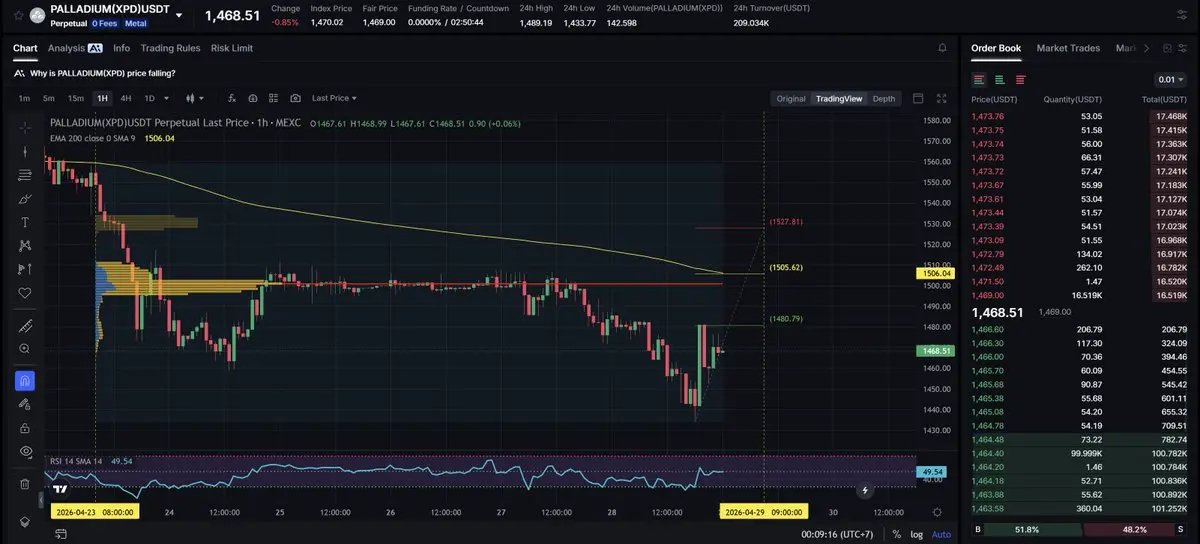Switch to 5m timeframe
The image size is (1200, 544).
[48, 98]
